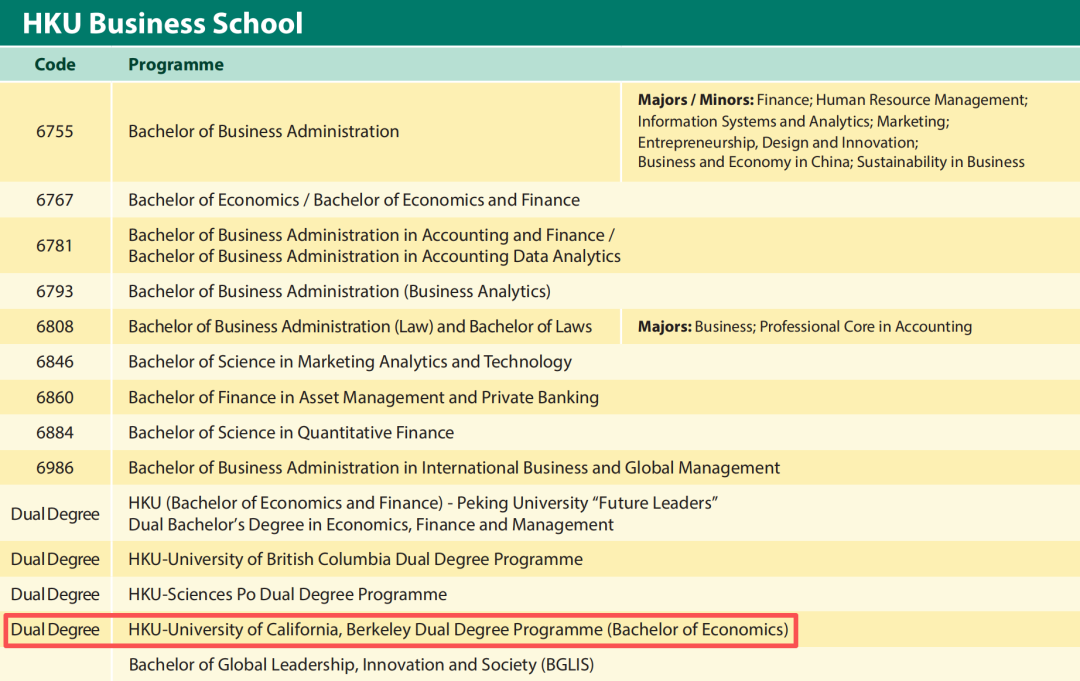
Task: Click the 'Programme' column header
Action: coord(176,65)
